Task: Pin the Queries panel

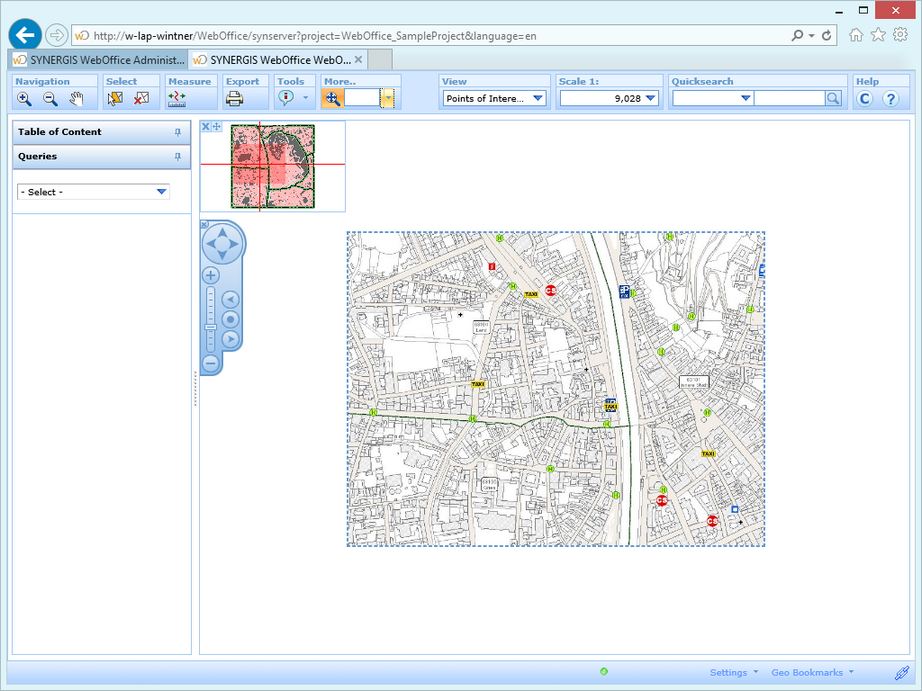Action: (180, 157)
